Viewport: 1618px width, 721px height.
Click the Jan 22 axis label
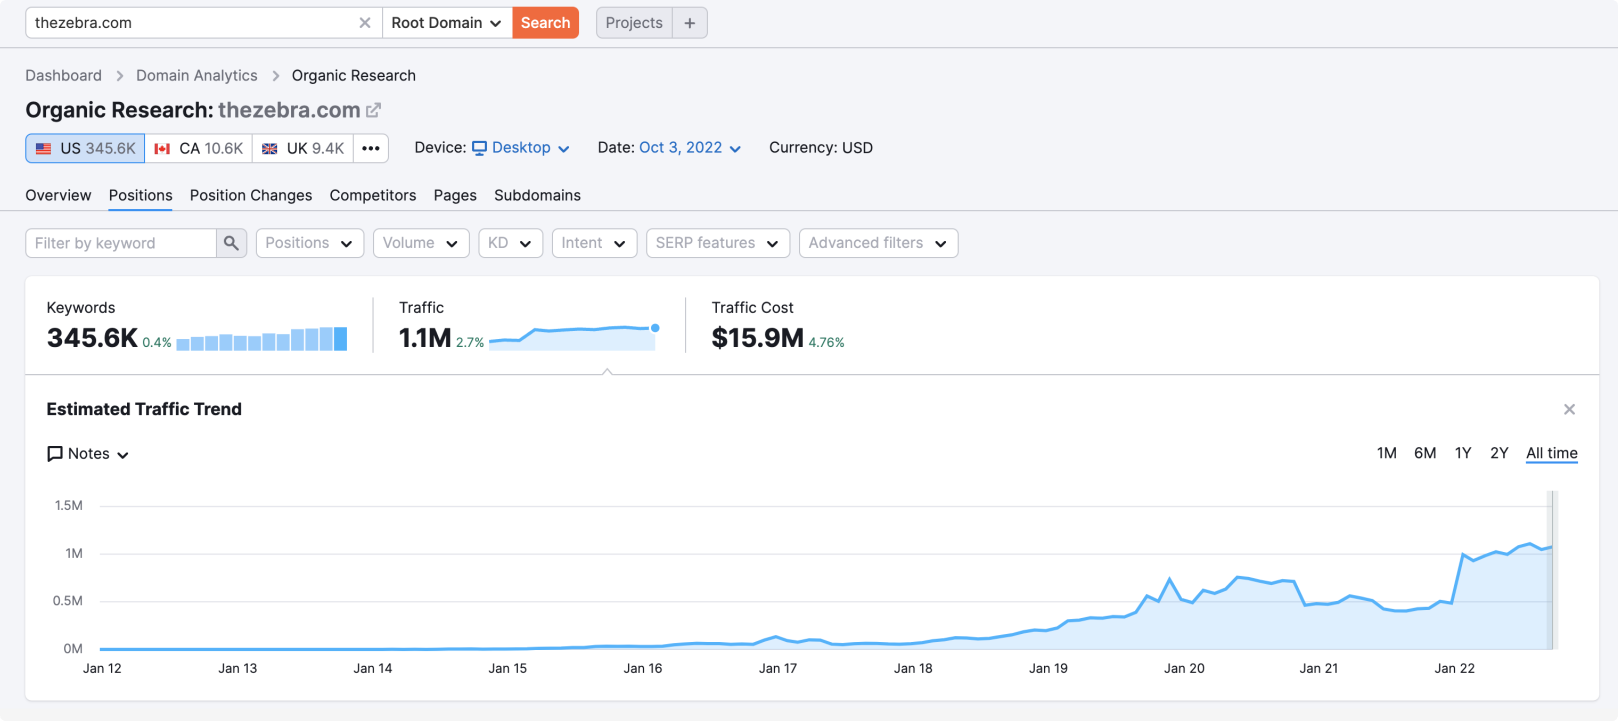(x=1454, y=668)
